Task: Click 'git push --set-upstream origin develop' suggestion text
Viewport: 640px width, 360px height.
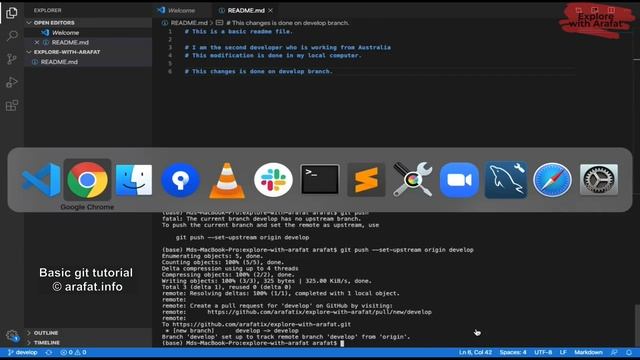Action: [x=242, y=237]
